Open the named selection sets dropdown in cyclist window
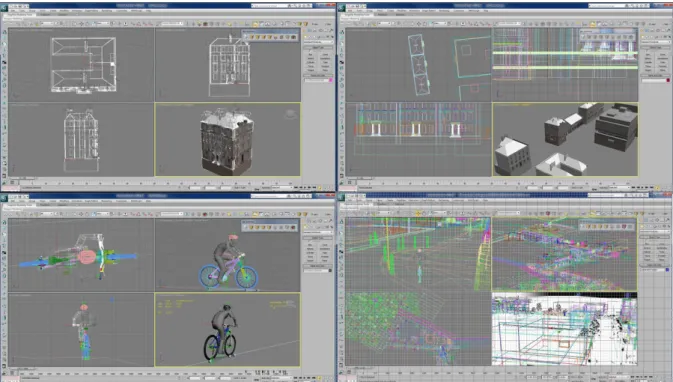Image resolution: width=673 pixels, height=382 pixels. click(x=172, y=214)
